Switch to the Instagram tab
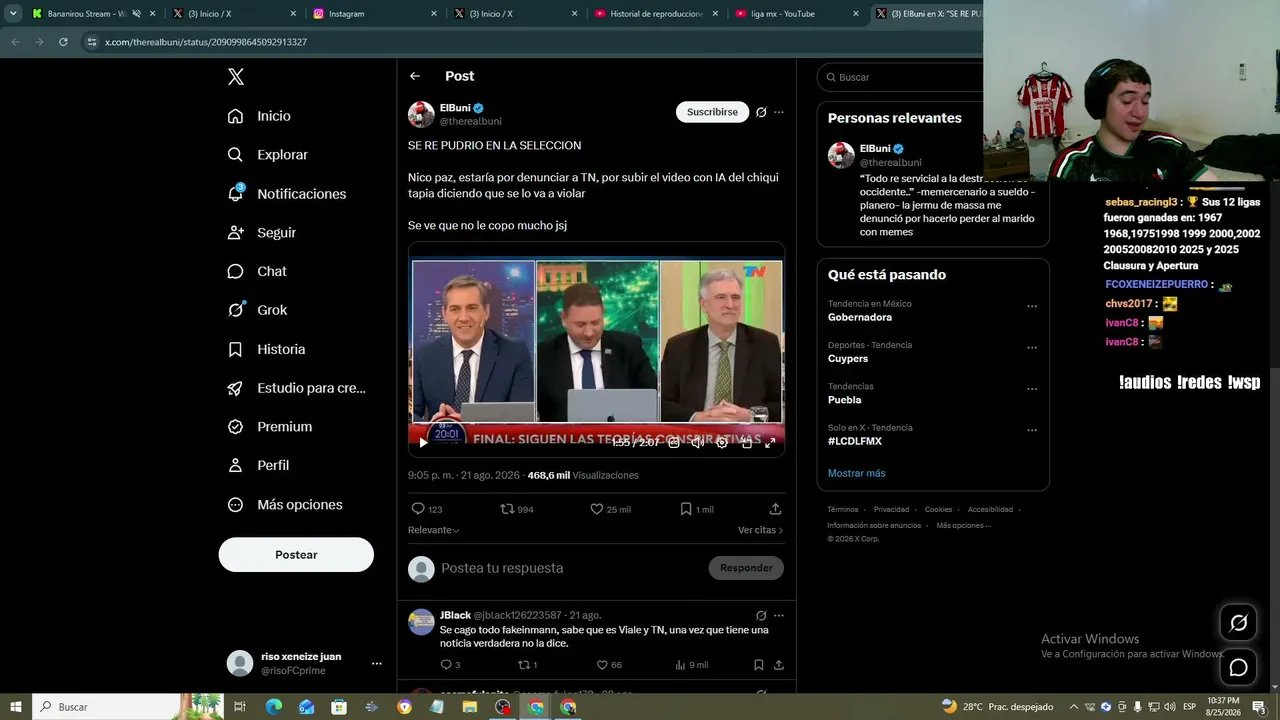The width and height of the screenshot is (1280, 720). point(374,14)
